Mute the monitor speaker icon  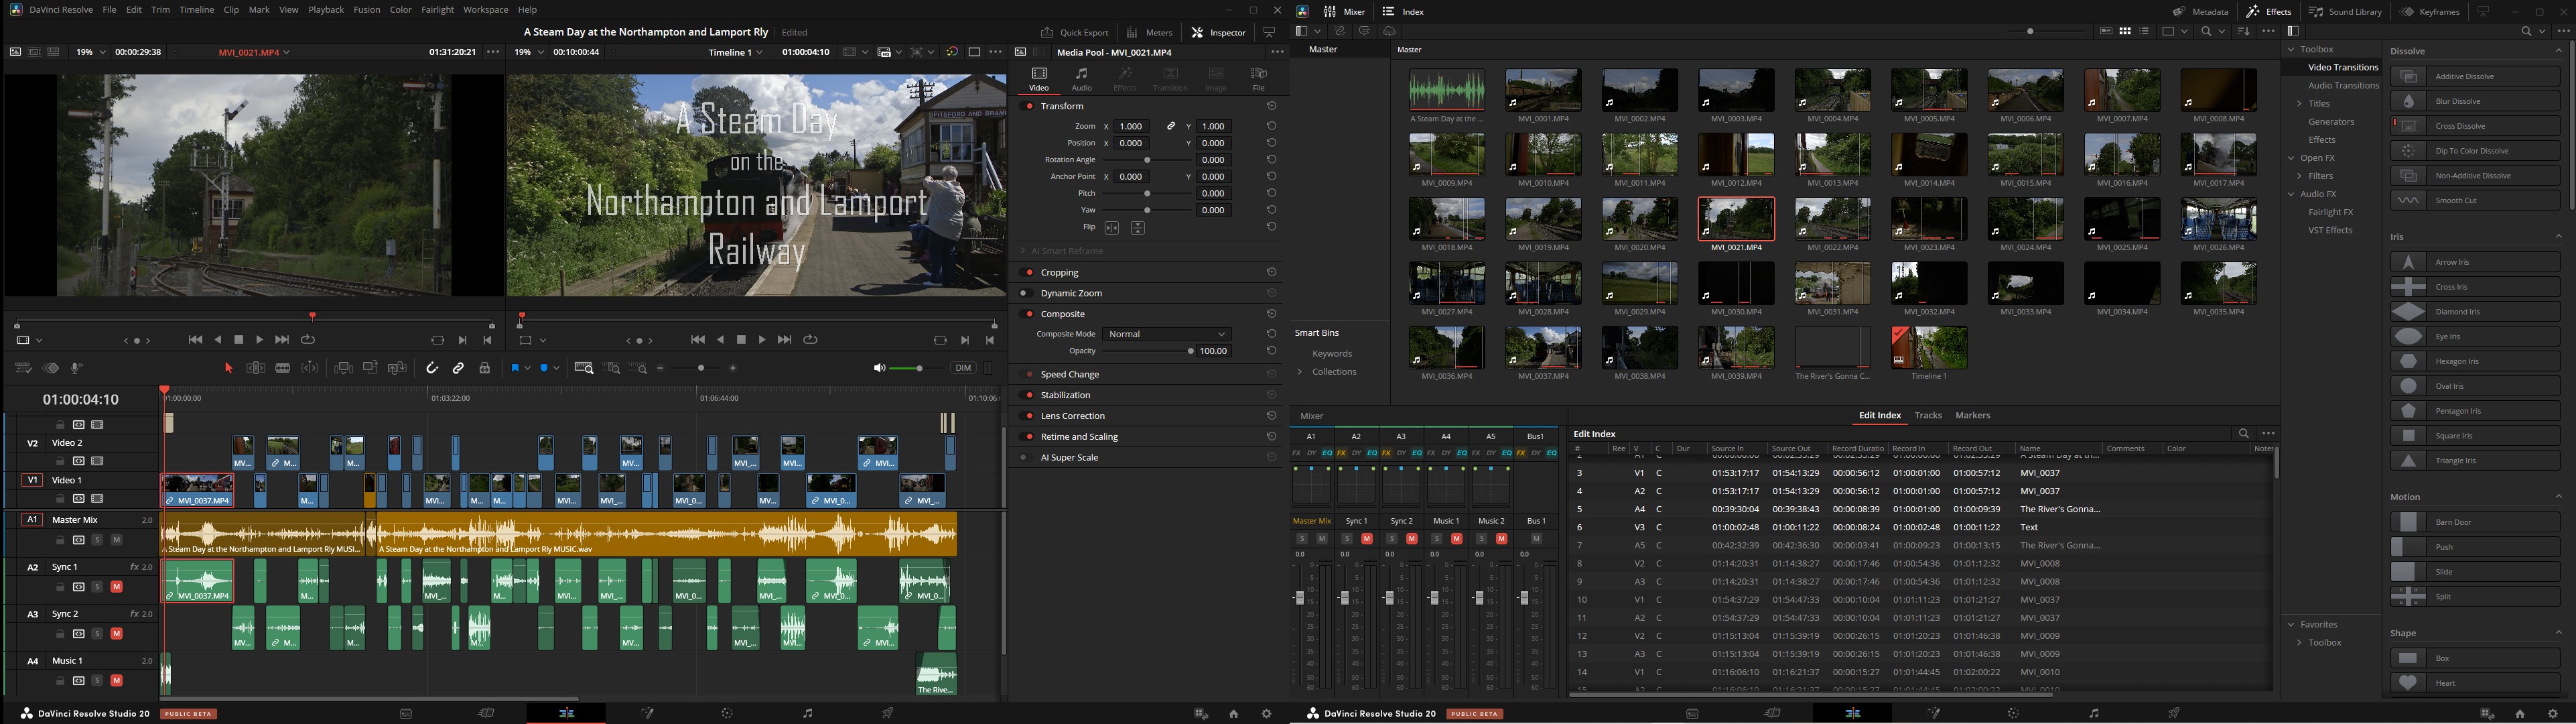click(x=879, y=368)
